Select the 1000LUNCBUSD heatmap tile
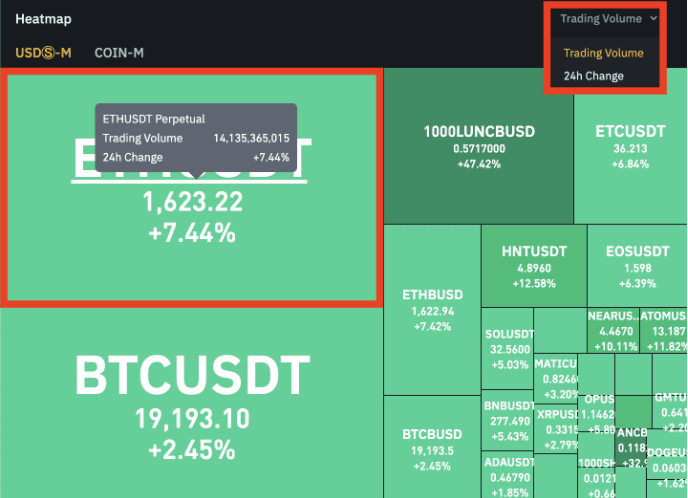Image resolution: width=688 pixels, height=498 pixels. click(x=479, y=145)
